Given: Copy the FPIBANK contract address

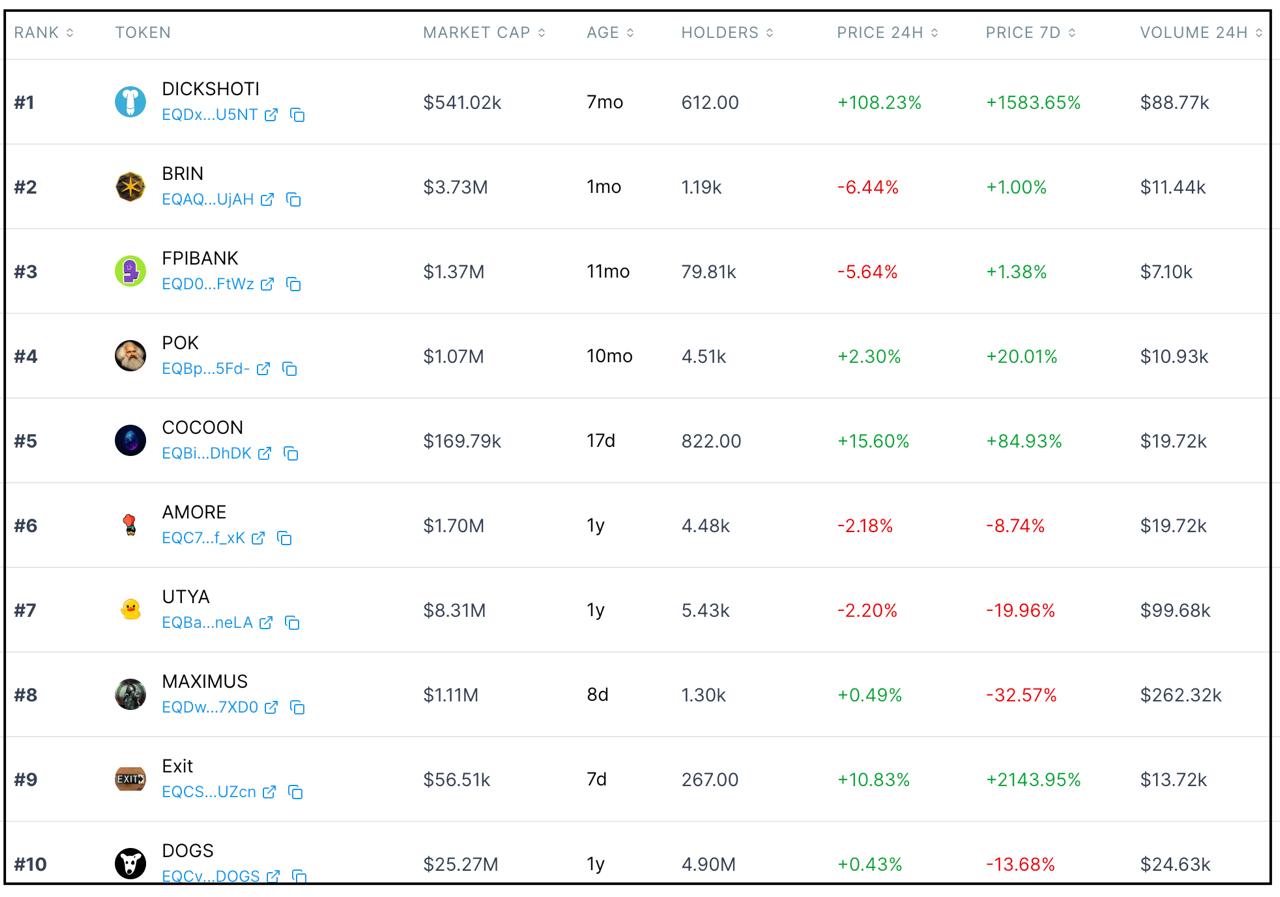Looking at the screenshot, I should click(294, 284).
